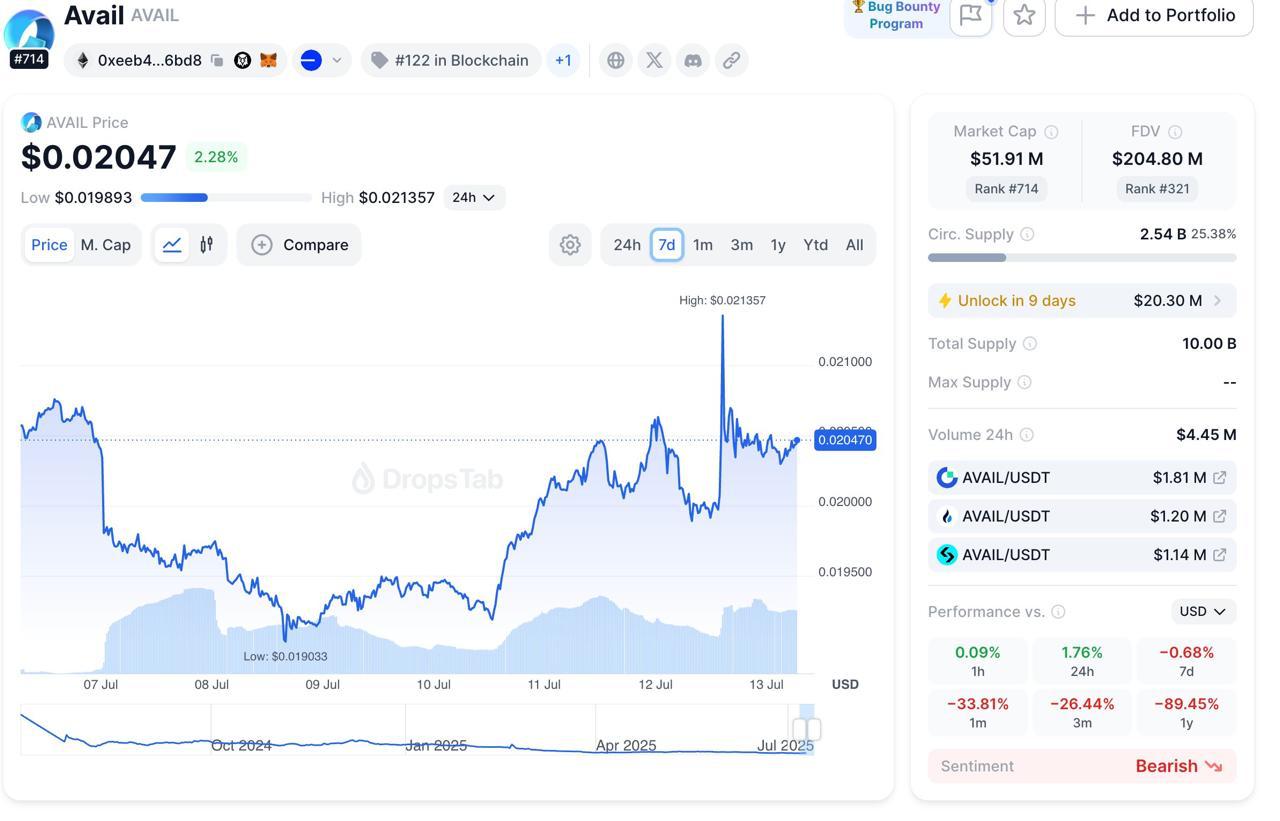Copy the 0xeeb4...6bd8 contract address

[216, 61]
